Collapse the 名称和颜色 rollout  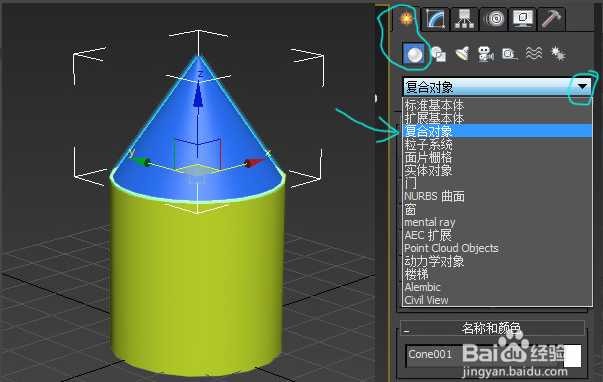(492, 328)
